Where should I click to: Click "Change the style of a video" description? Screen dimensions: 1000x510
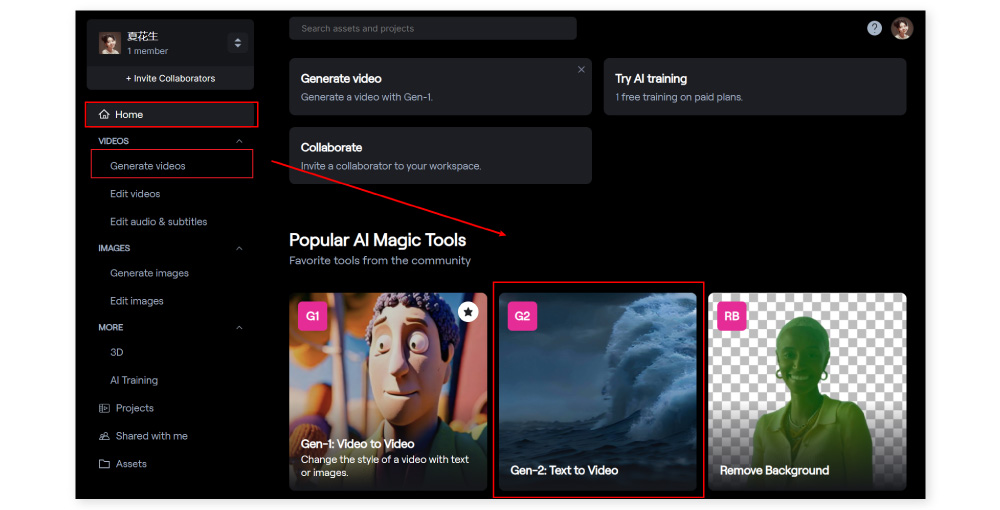point(385,466)
